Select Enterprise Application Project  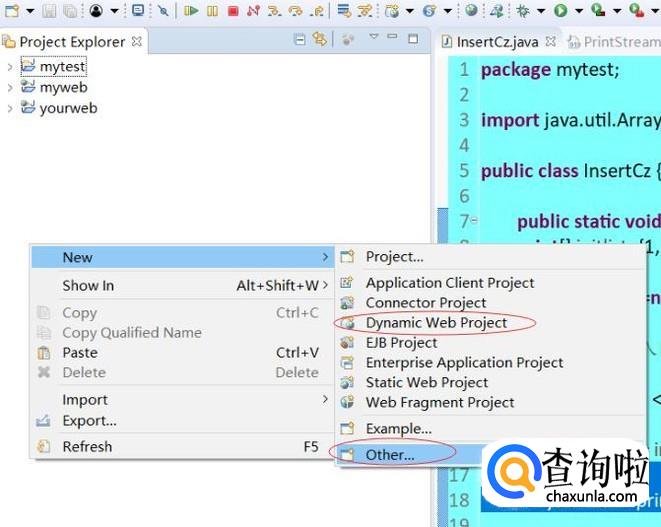(x=491, y=362)
